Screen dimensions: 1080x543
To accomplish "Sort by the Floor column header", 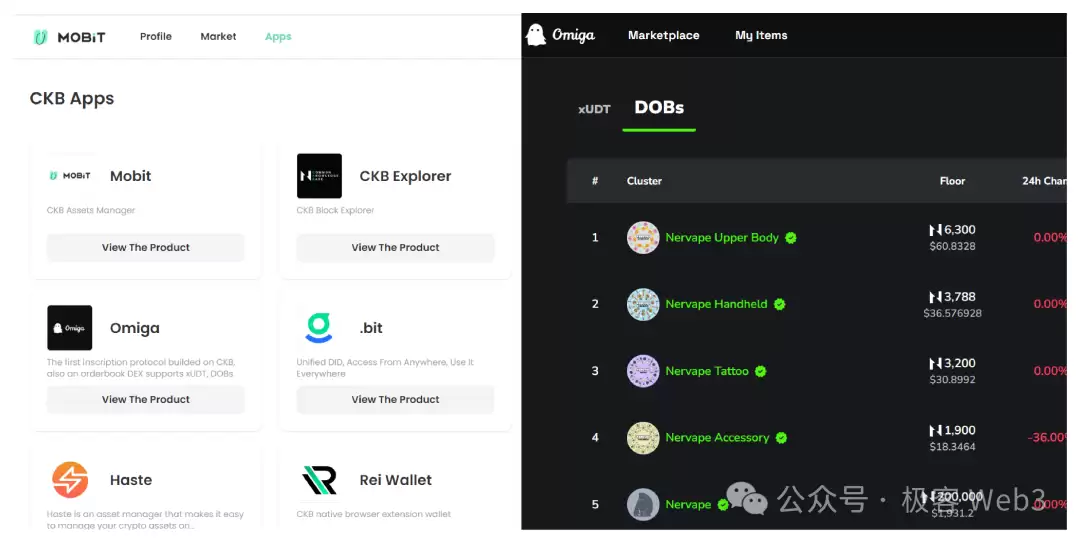I will (x=952, y=181).
